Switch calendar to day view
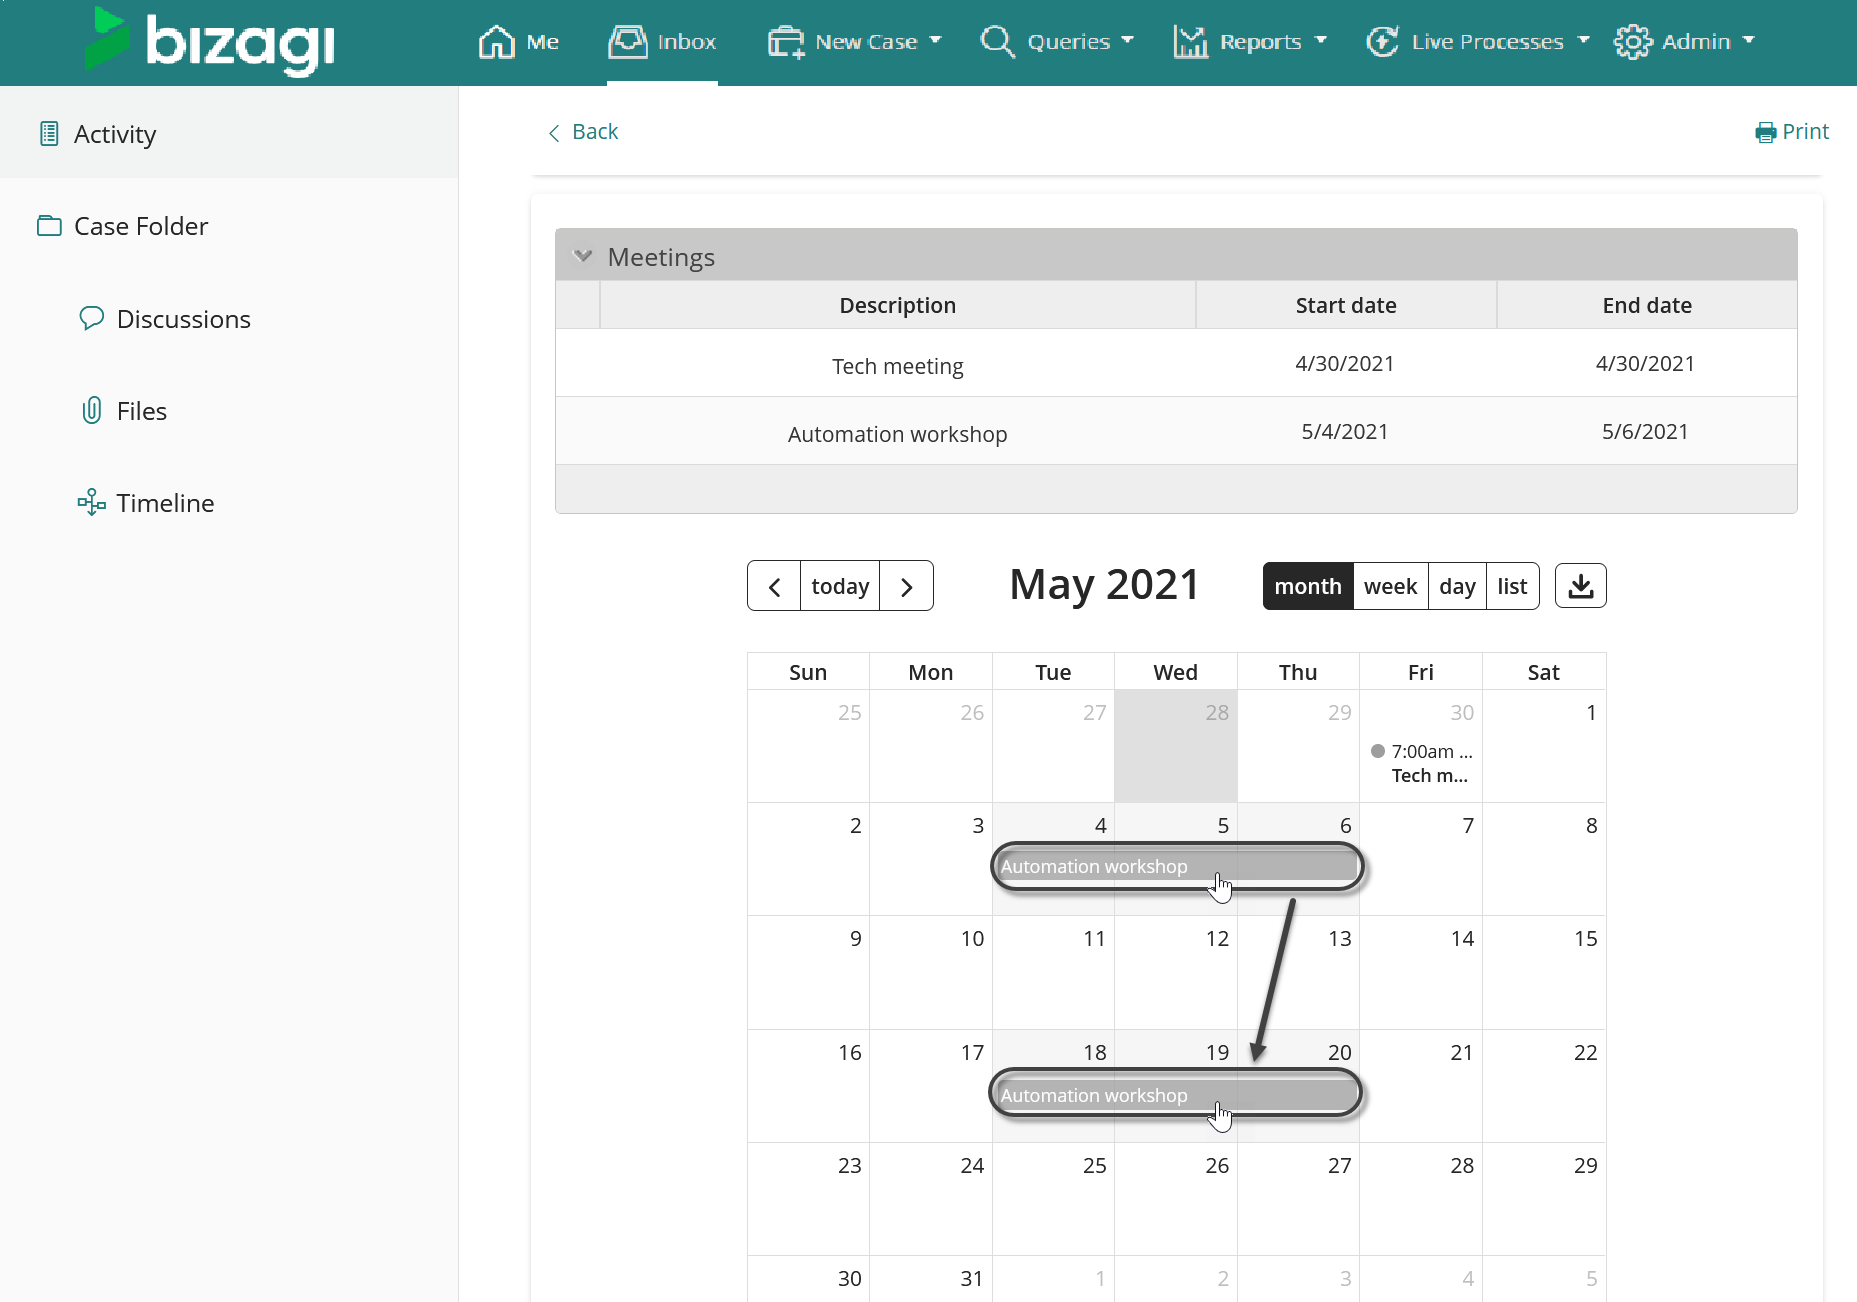 pos(1457,586)
